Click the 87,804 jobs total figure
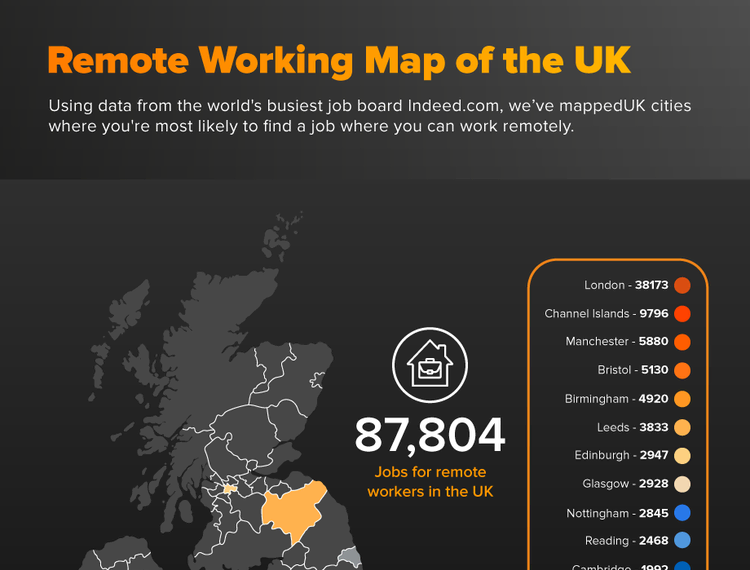This screenshot has height=570, width=750. tap(430, 435)
